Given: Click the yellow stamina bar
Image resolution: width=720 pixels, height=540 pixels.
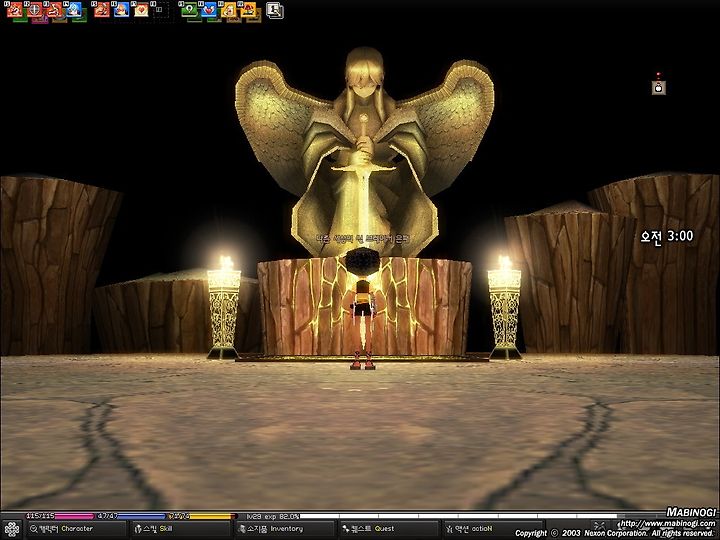Looking at the screenshot, I should (x=202, y=516).
